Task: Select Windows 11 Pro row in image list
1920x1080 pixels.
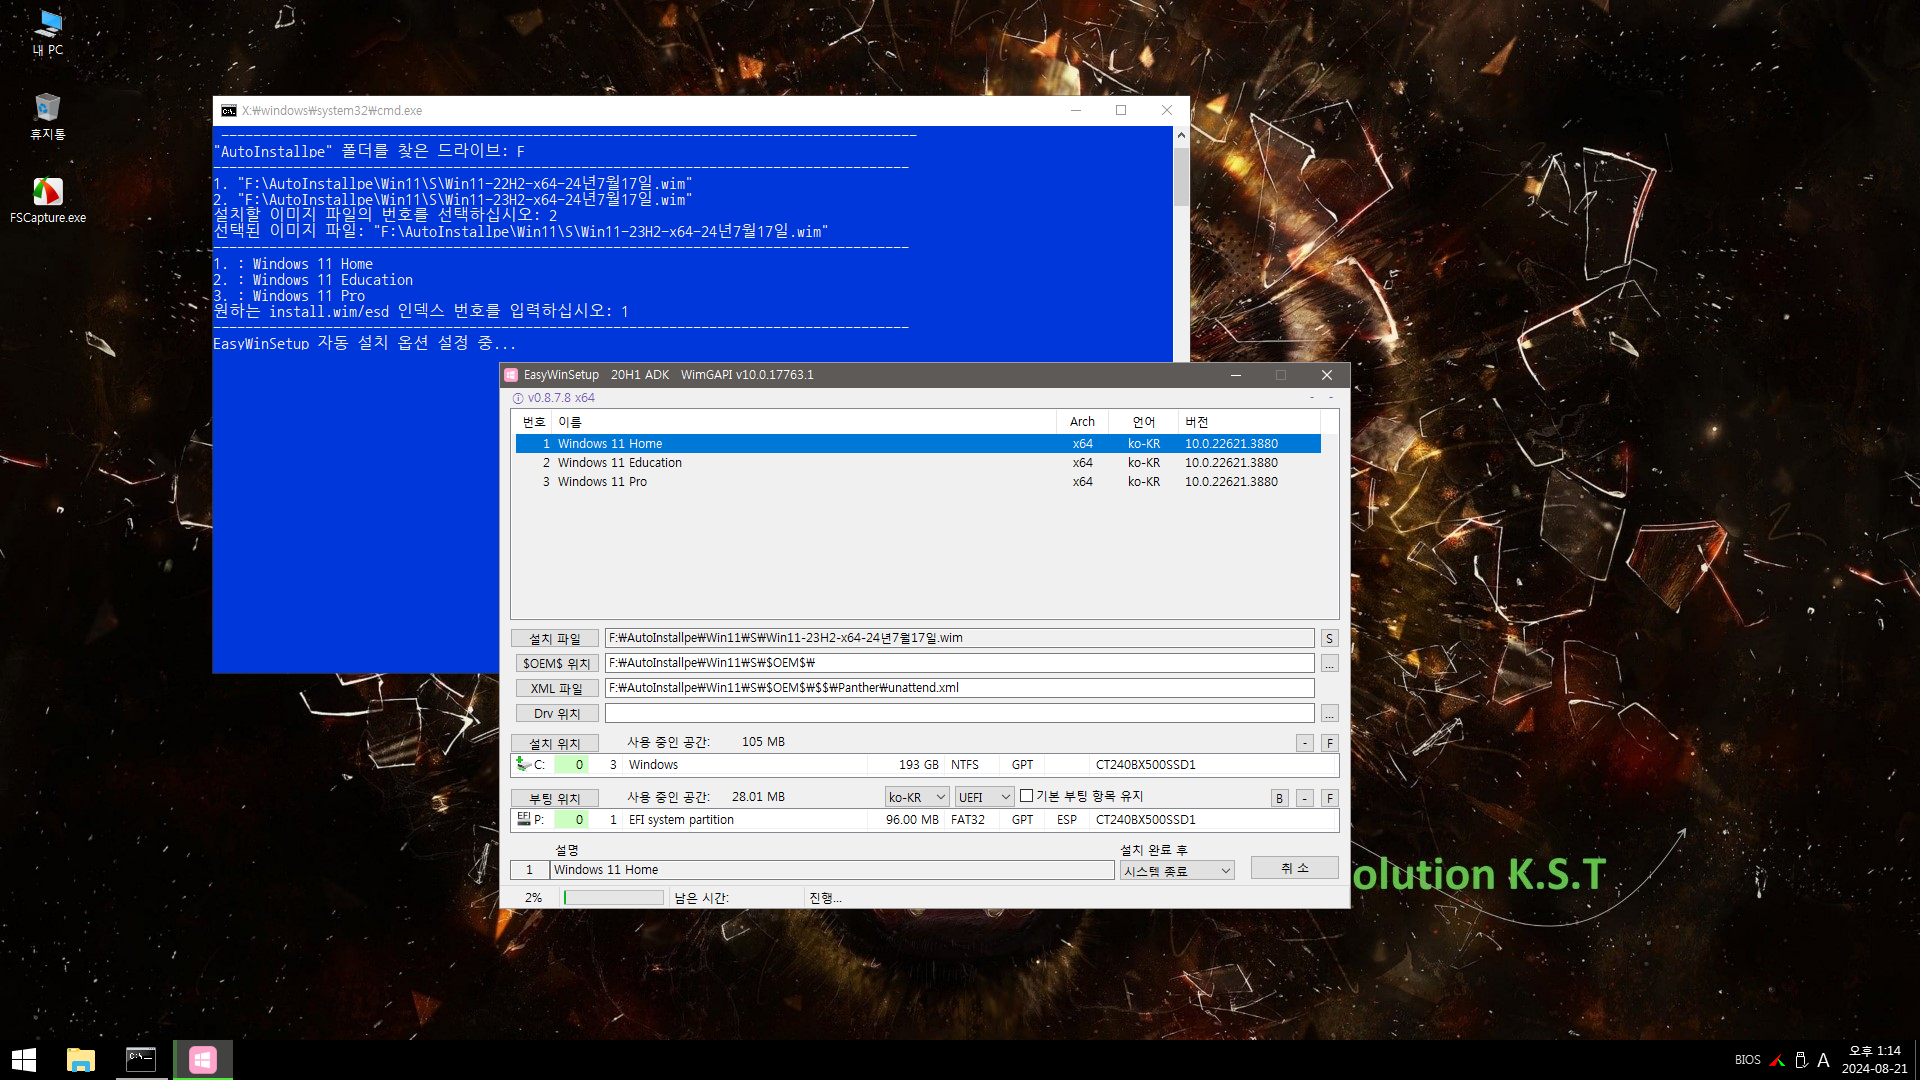Action: [918, 482]
